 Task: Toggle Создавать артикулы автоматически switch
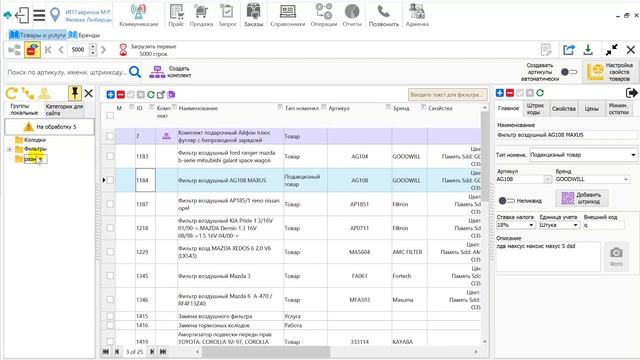(x=569, y=72)
